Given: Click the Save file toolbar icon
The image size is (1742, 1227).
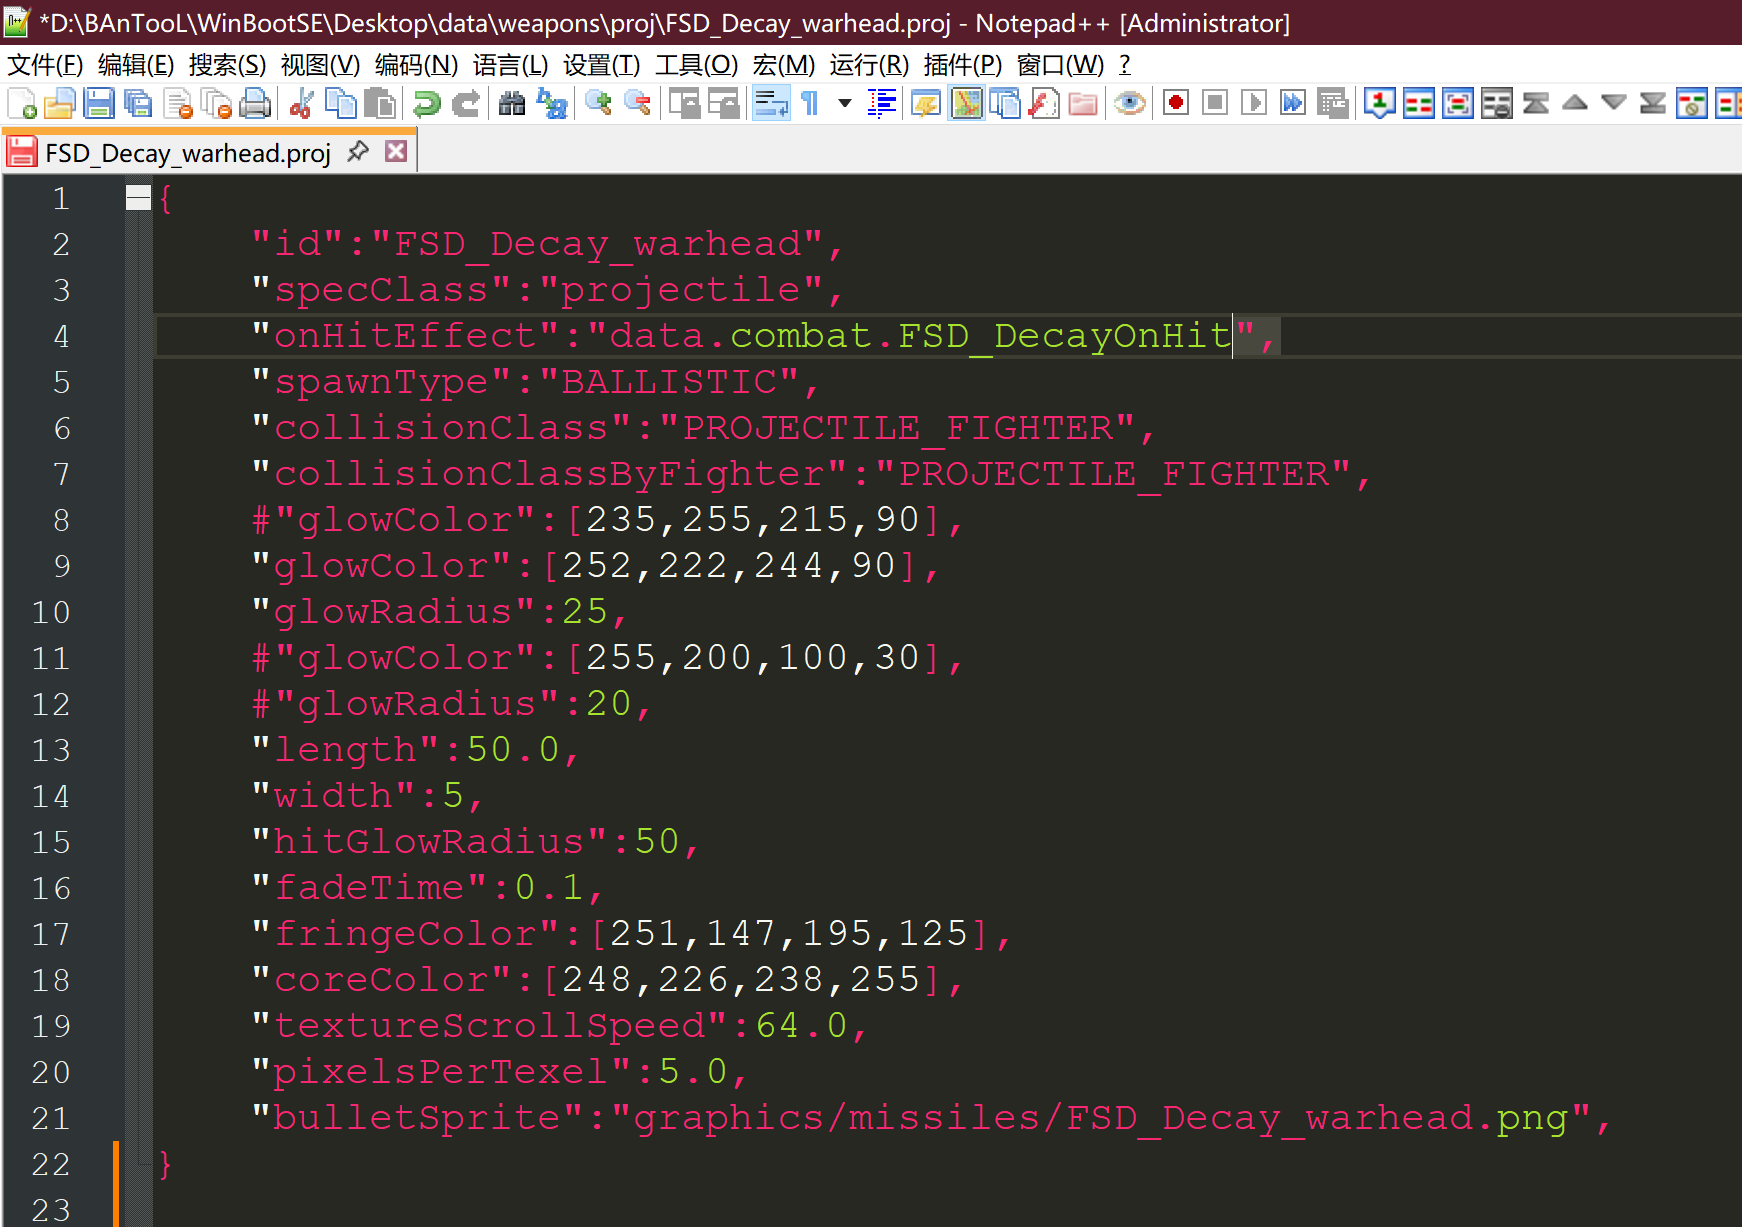Looking at the screenshot, I should pyautogui.click(x=99, y=103).
